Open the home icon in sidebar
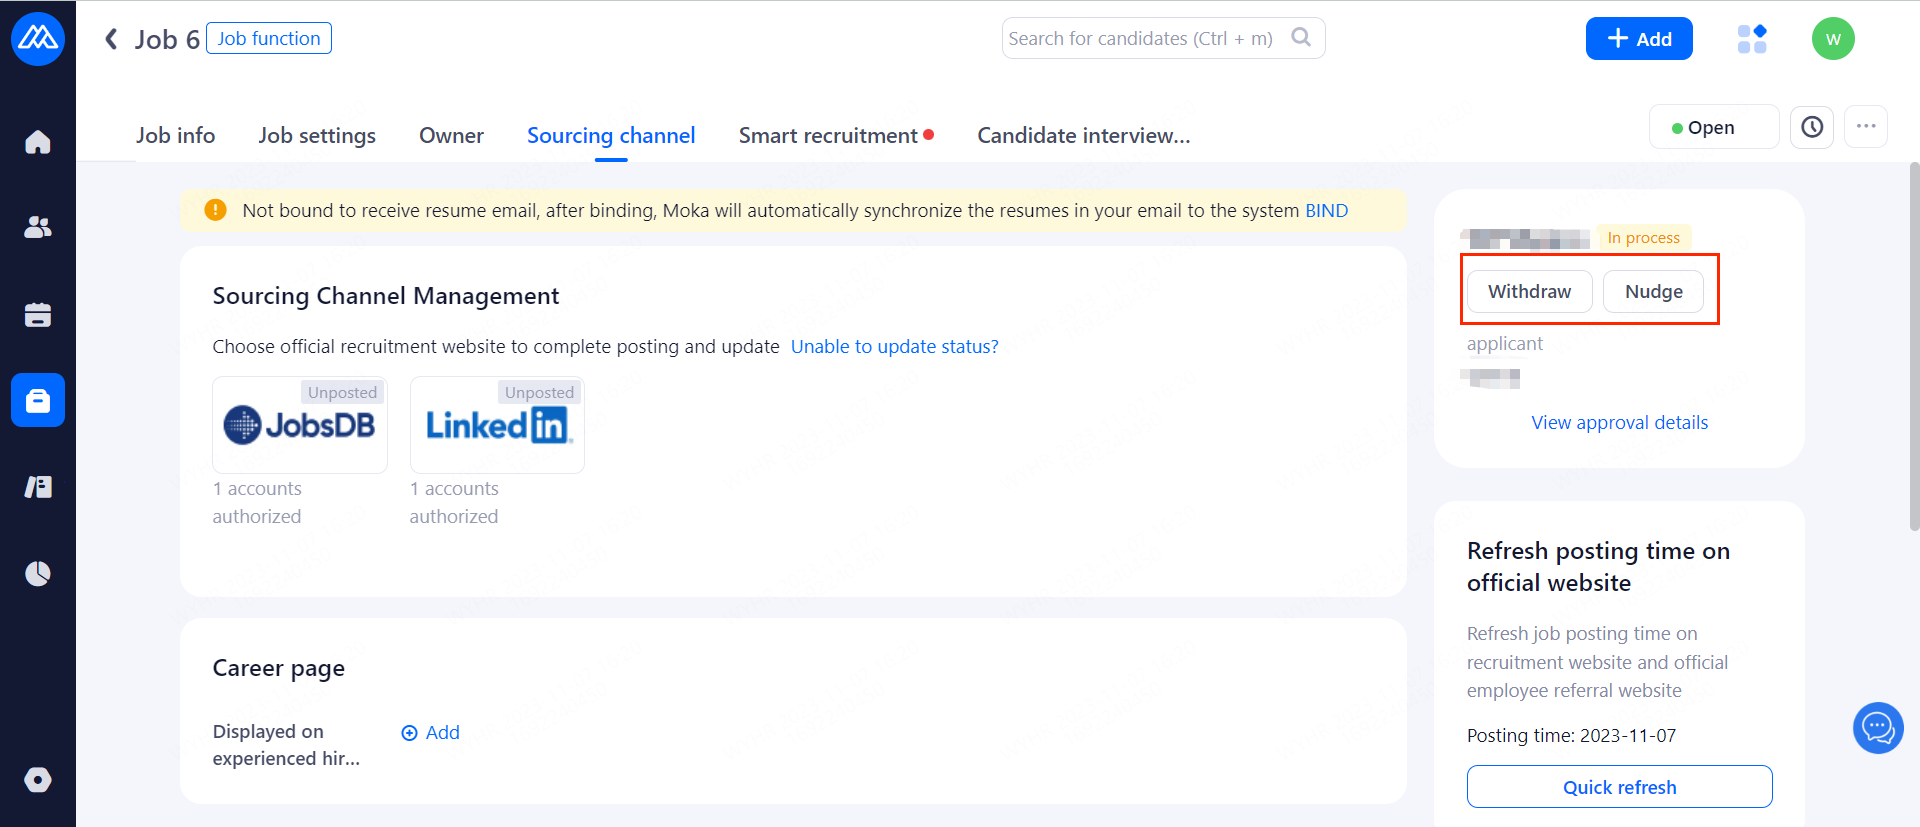The height and width of the screenshot is (827, 1920). [x=38, y=142]
